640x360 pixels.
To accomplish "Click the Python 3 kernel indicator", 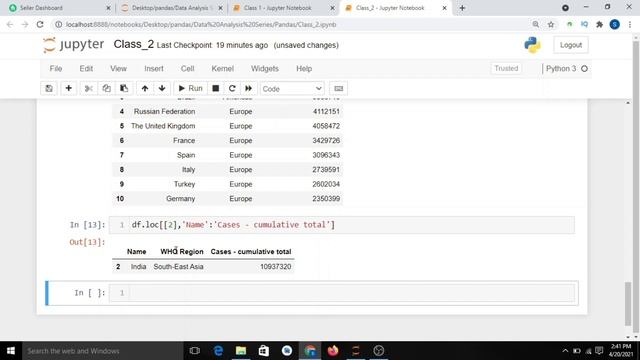I will pos(567,69).
